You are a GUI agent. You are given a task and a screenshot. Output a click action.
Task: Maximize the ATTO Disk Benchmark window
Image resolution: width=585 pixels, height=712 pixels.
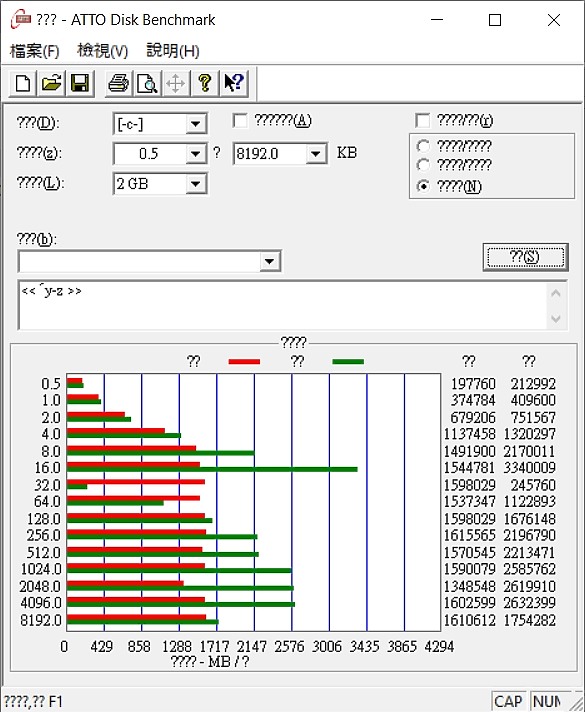(x=495, y=20)
